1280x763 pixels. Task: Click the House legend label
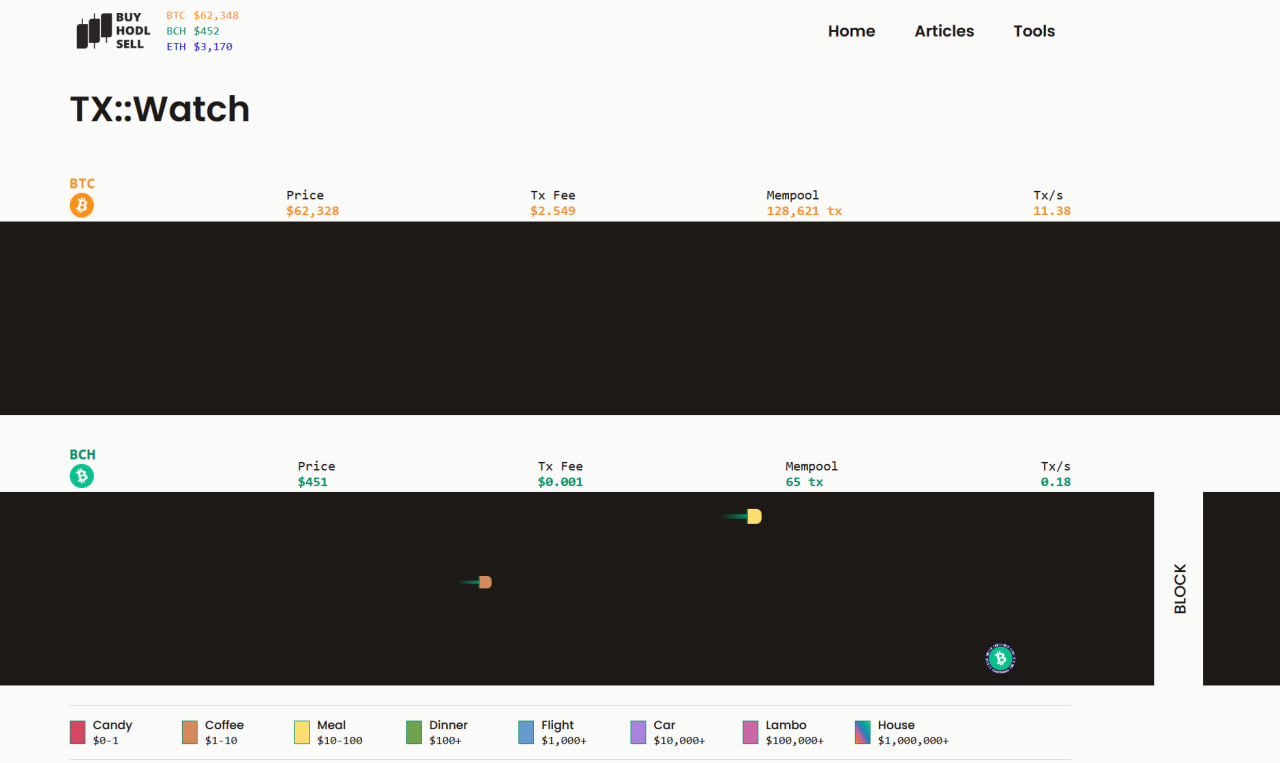[x=896, y=725]
